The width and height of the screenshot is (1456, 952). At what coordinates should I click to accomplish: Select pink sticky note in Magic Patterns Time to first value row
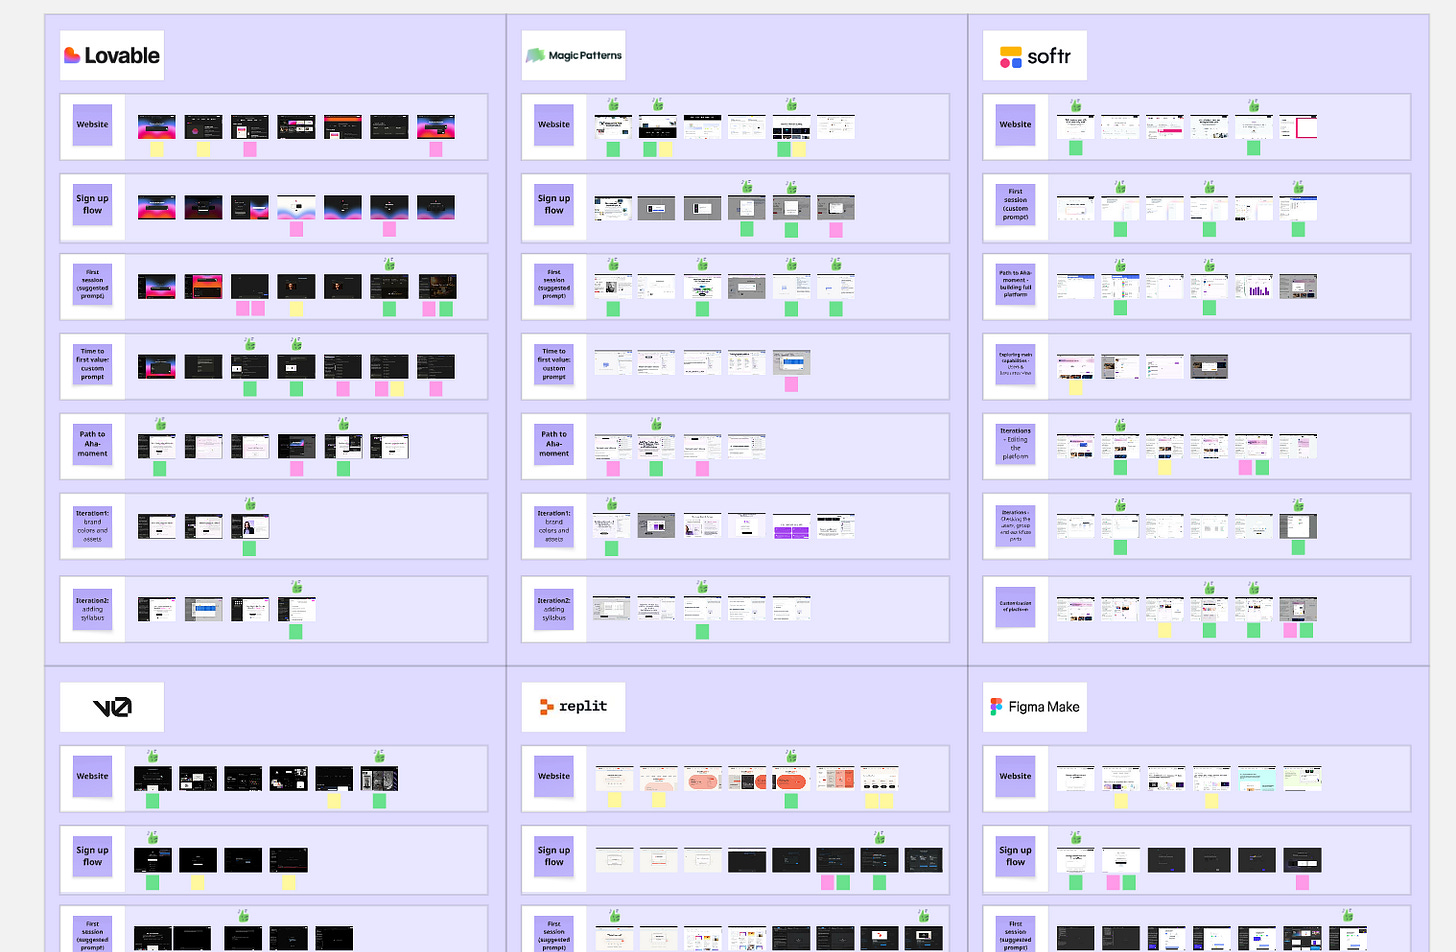point(791,384)
